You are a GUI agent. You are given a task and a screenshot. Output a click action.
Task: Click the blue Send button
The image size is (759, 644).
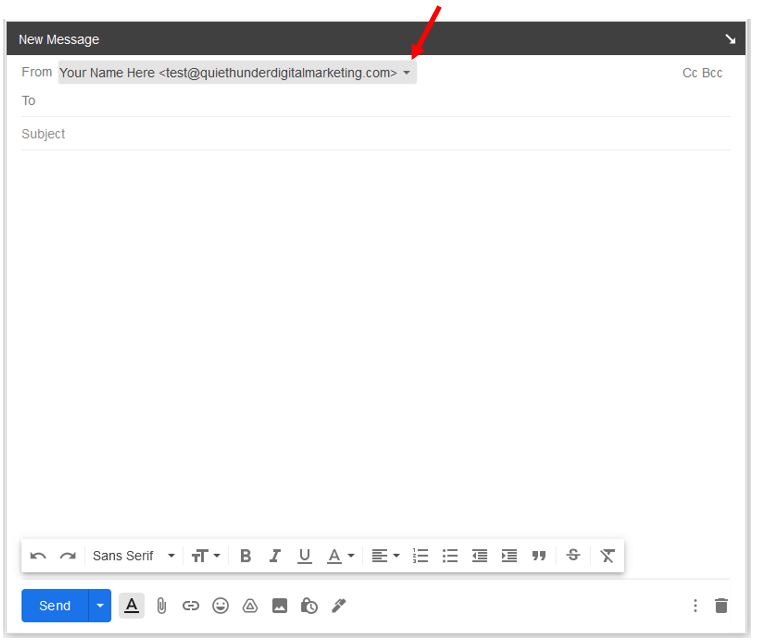click(55, 606)
